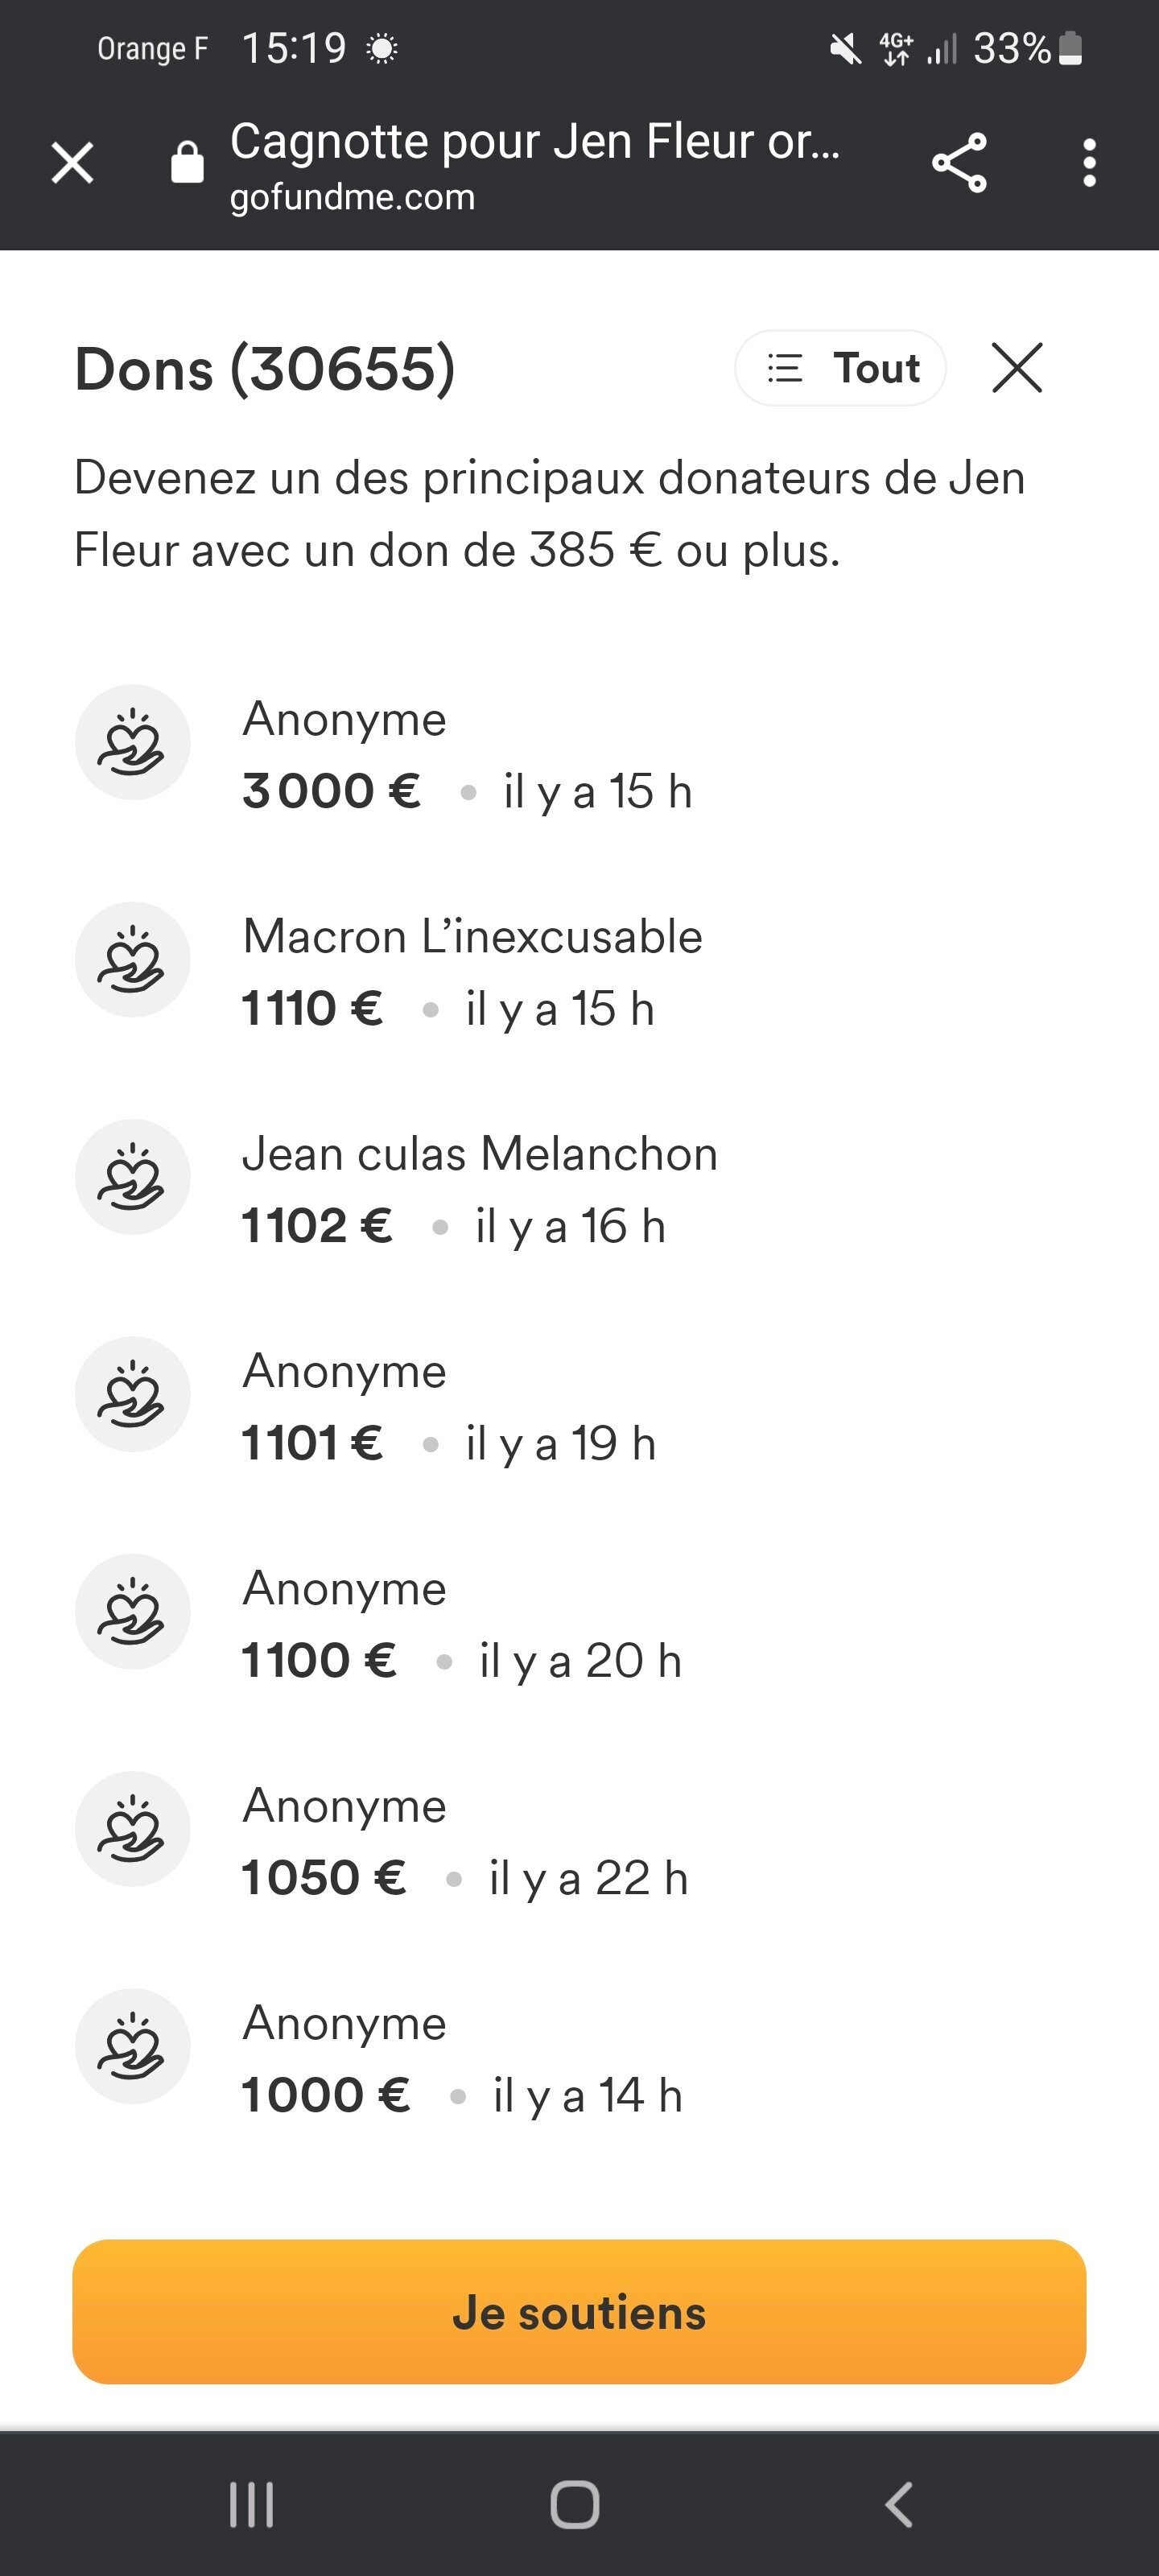Tap the share icon in the browser bar
This screenshot has width=1159, height=2576.
point(959,162)
